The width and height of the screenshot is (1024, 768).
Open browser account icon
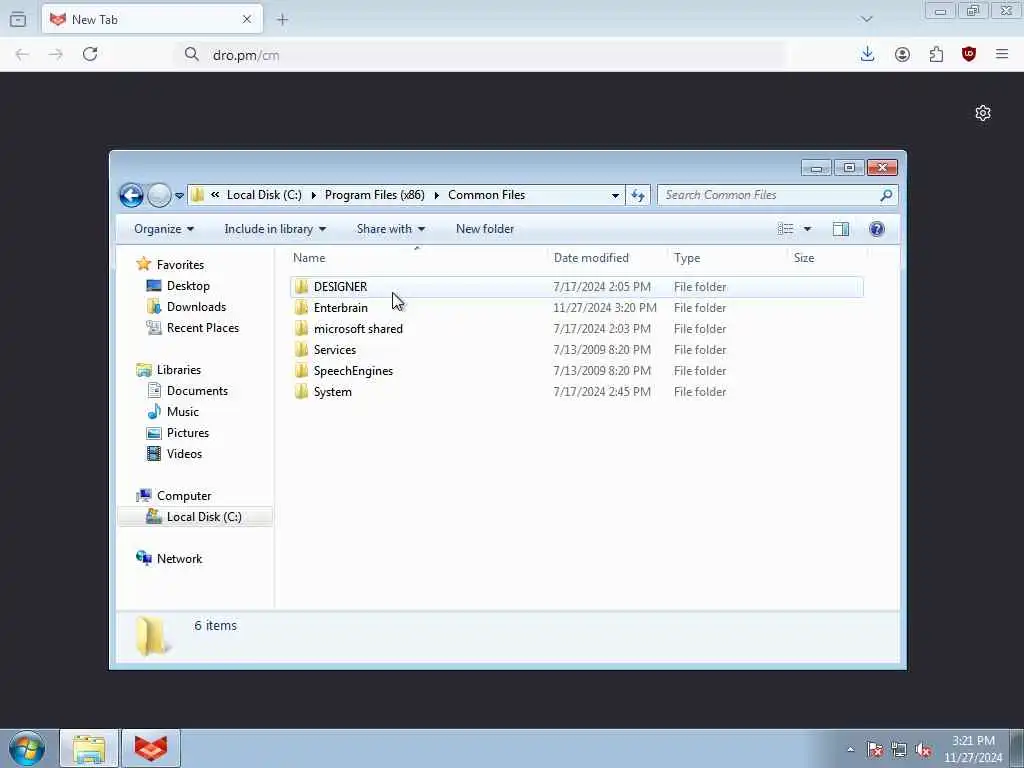[x=902, y=55]
